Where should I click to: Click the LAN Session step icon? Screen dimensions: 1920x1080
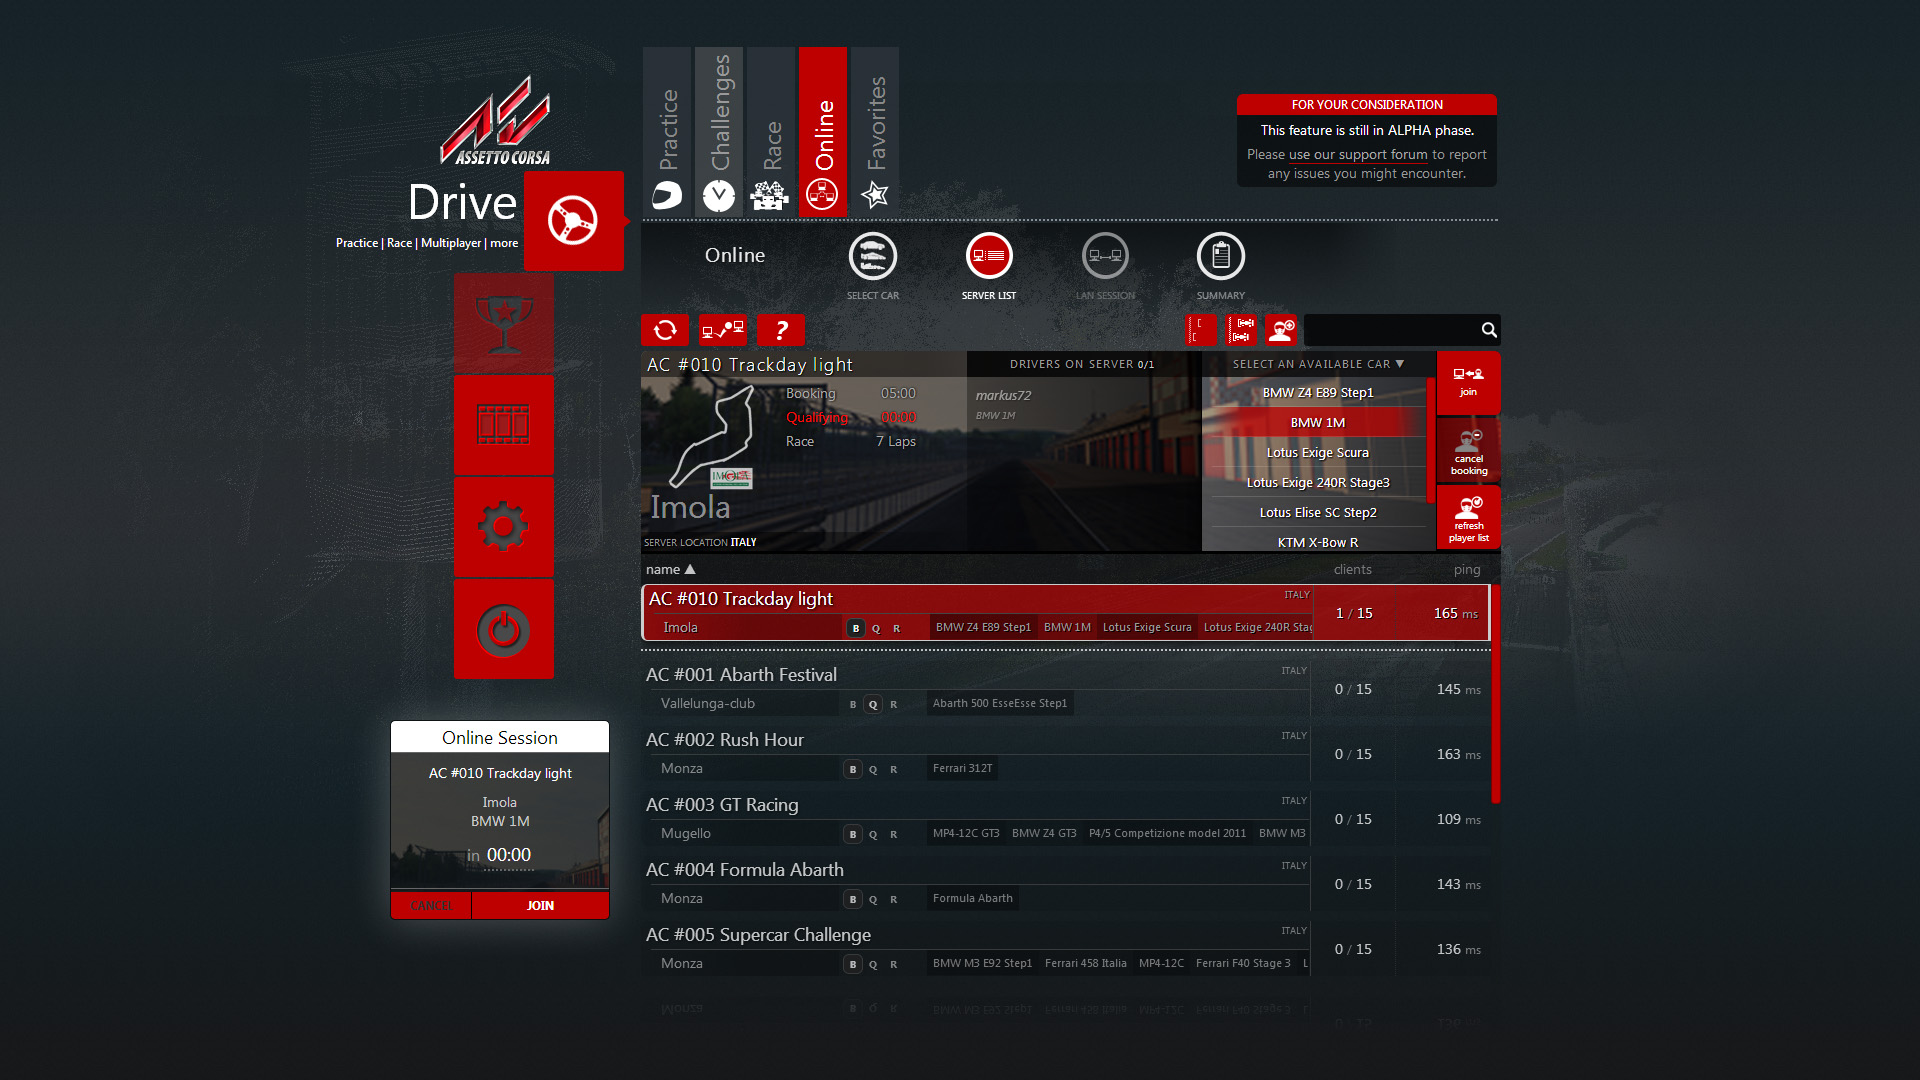pyautogui.click(x=1104, y=257)
